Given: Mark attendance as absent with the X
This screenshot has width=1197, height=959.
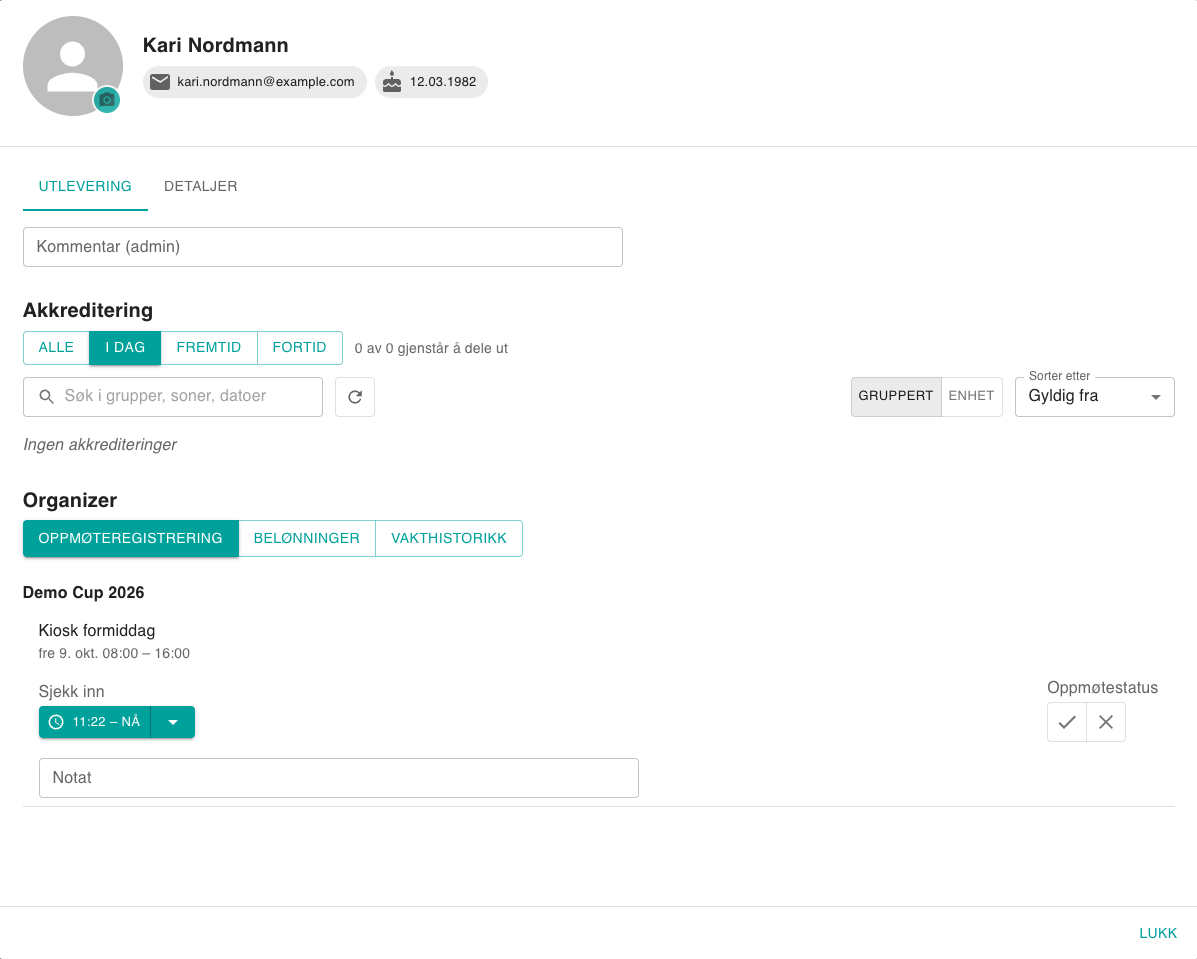Looking at the screenshot, I should tap(1106, 722).
